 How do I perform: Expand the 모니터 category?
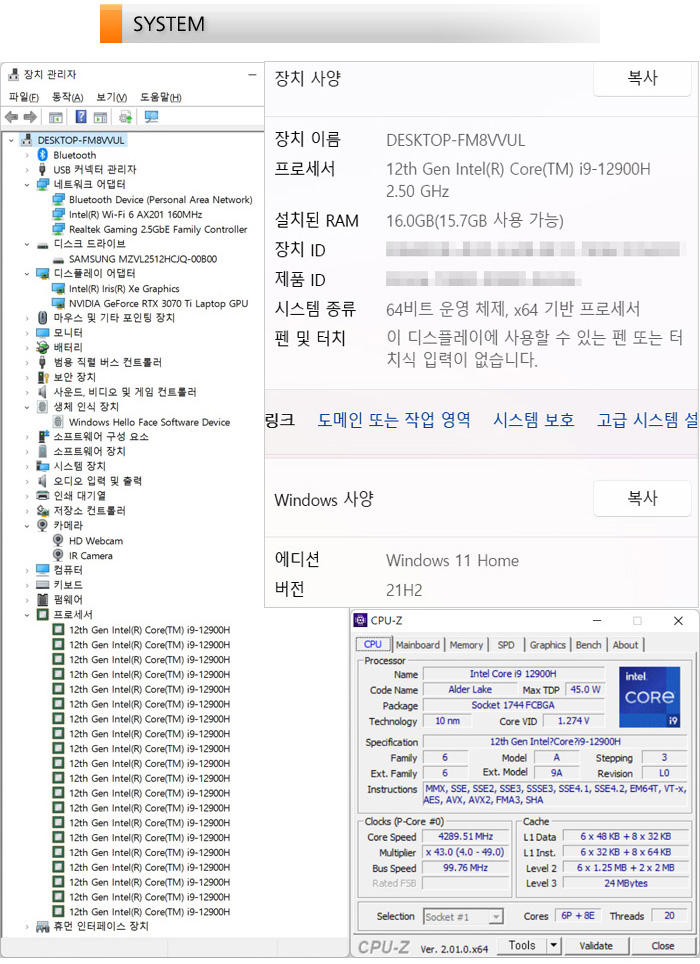[26, 333]
